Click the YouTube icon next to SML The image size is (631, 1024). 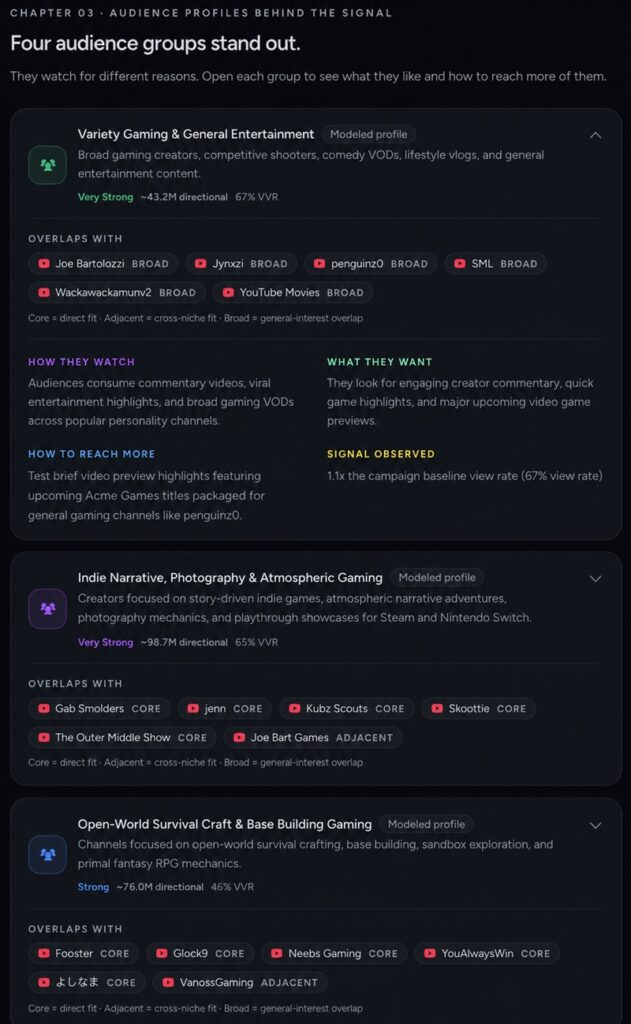point(460,264)
